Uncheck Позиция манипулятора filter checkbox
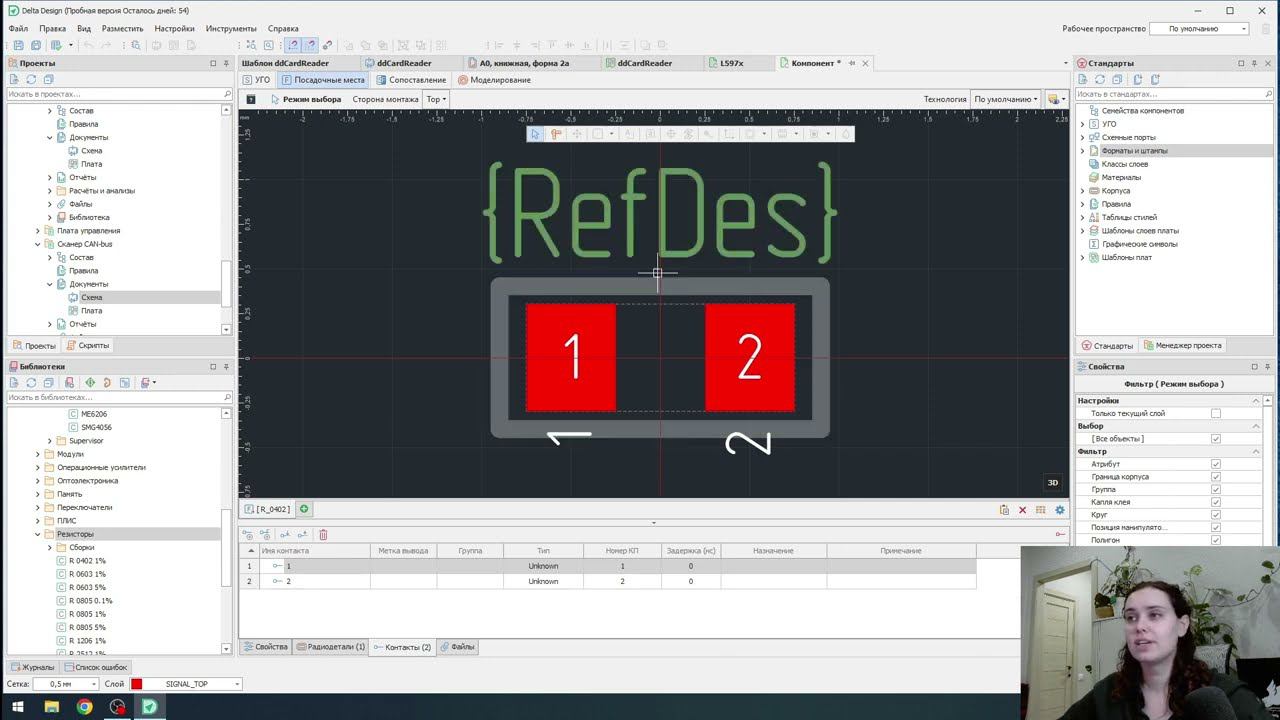 point(1216,527)
